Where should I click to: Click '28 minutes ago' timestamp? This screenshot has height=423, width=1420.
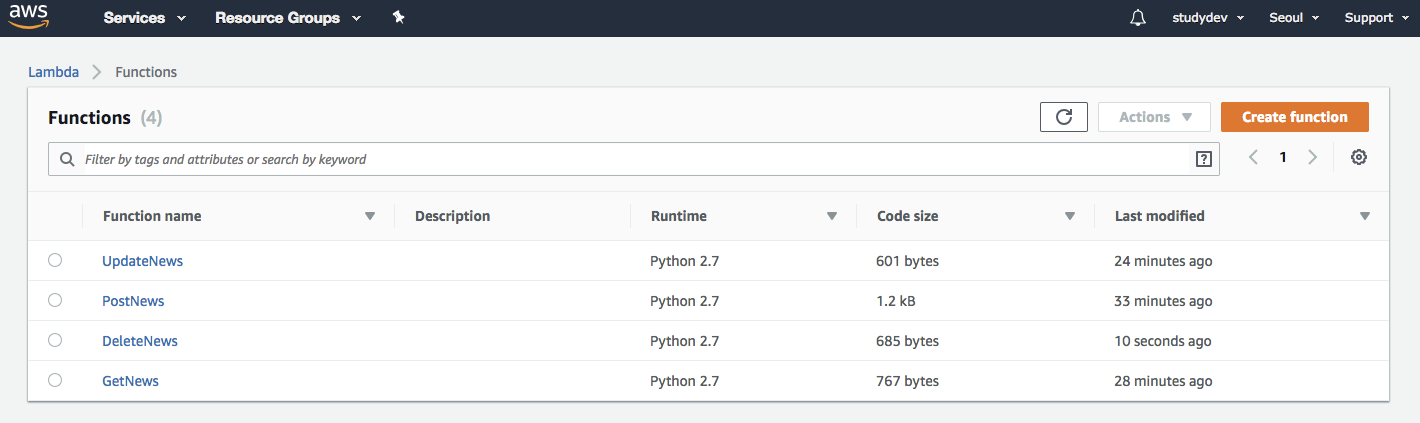click(1163, 381)
